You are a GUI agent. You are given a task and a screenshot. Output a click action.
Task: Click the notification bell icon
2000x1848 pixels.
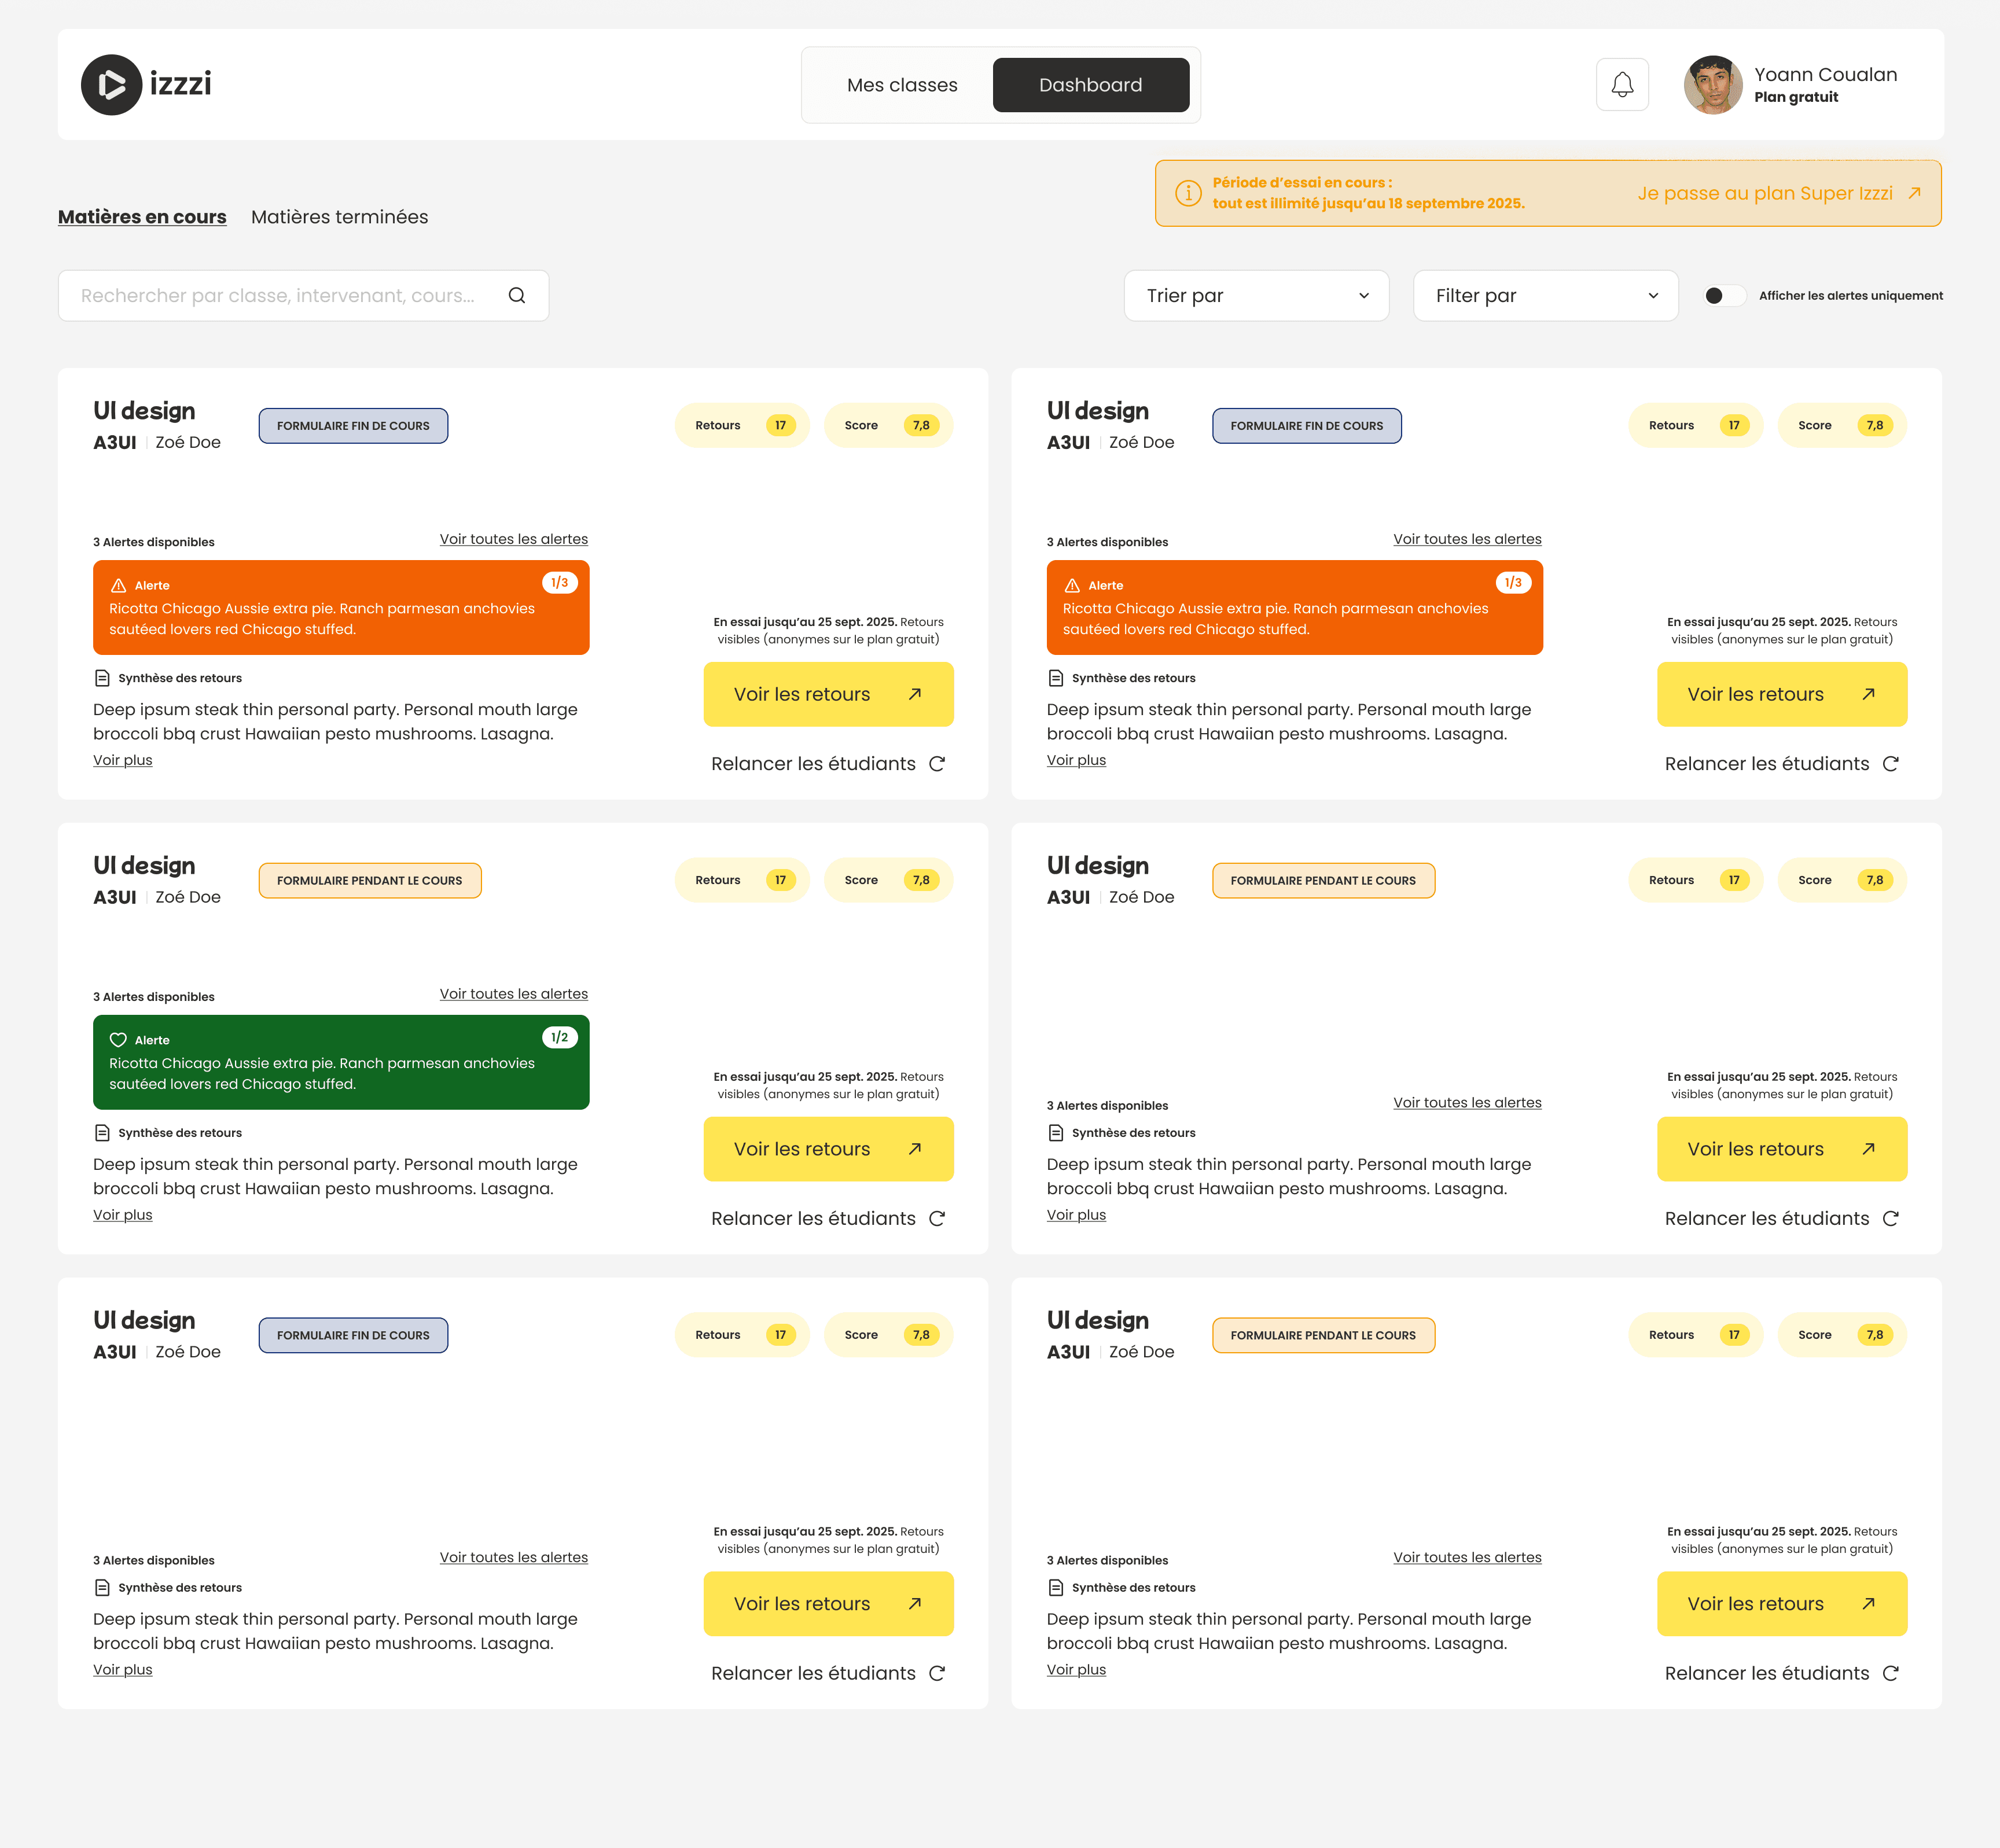coord(1622,85)
